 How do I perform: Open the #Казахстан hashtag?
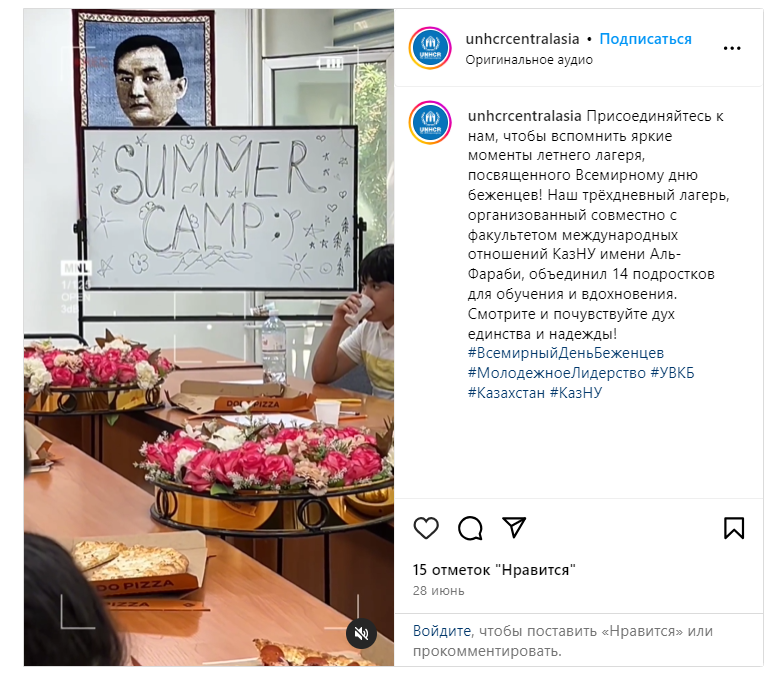pos(506,393)
